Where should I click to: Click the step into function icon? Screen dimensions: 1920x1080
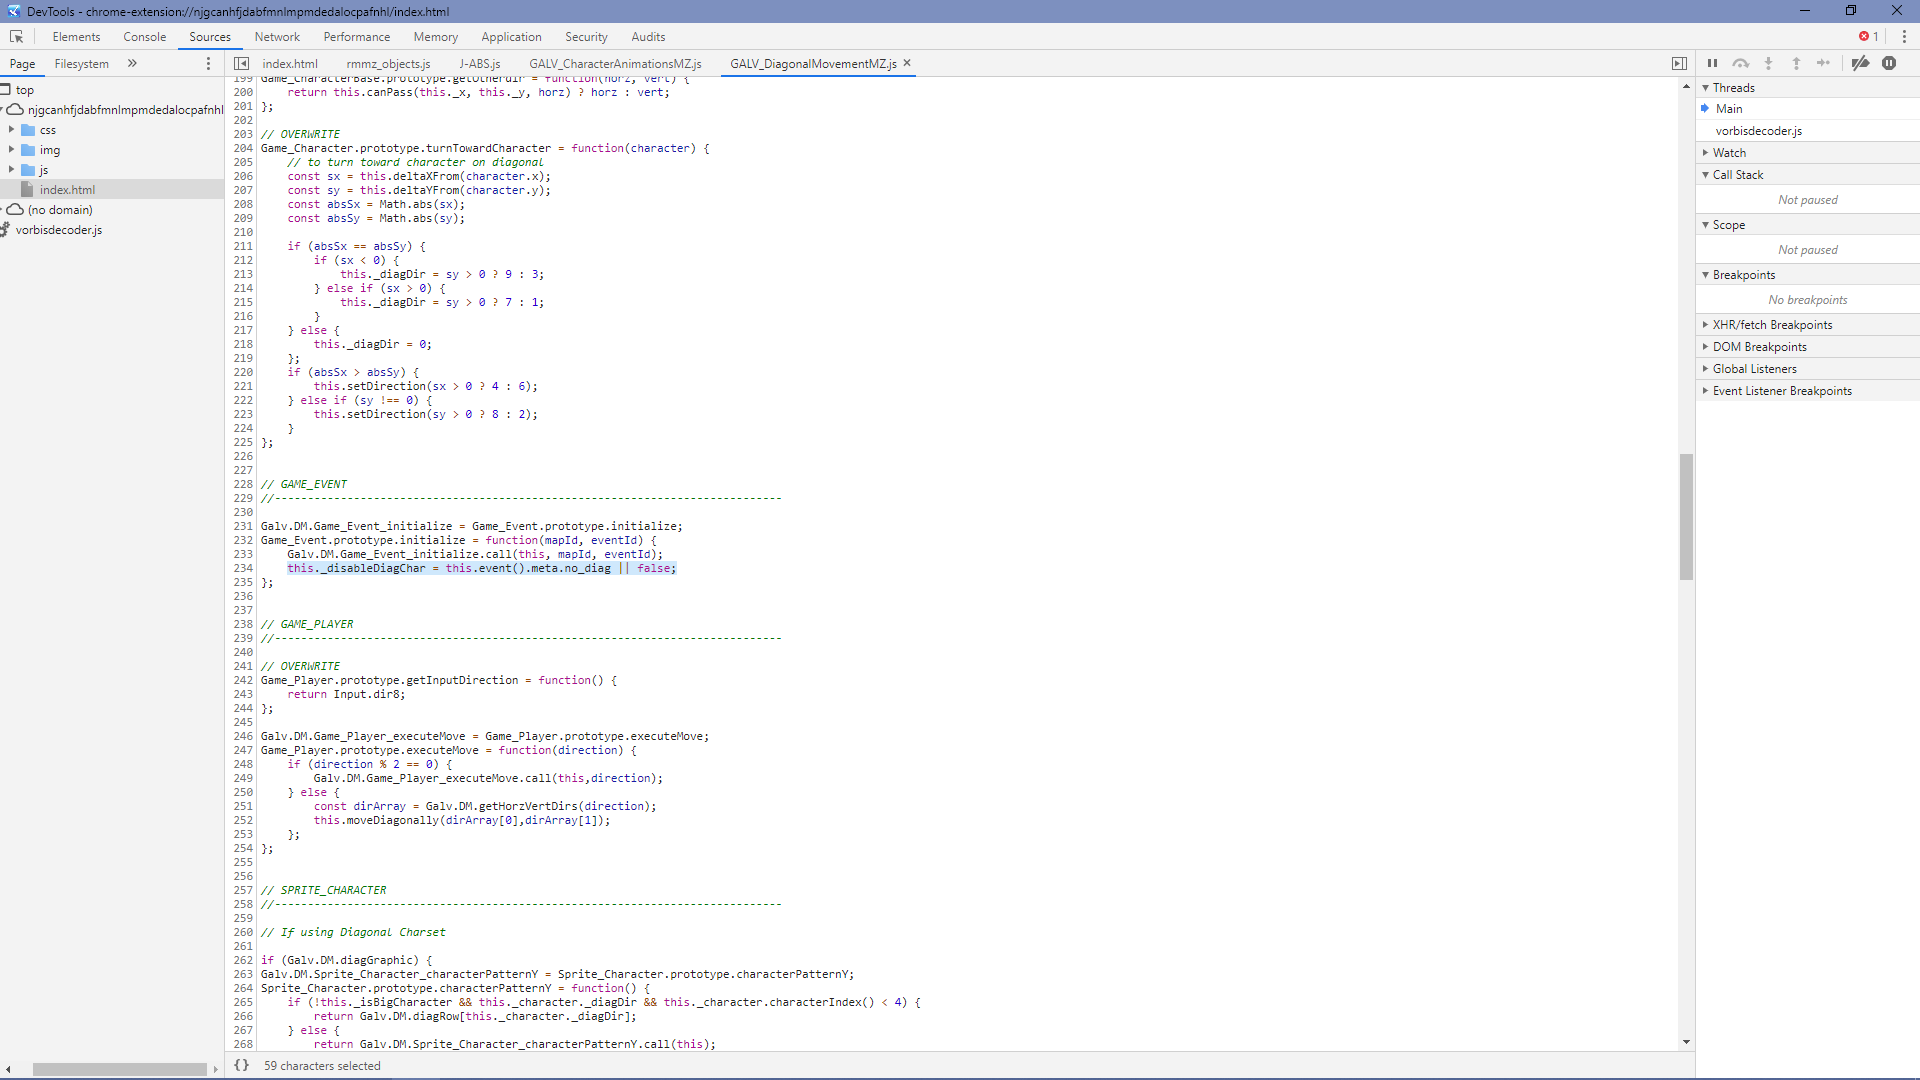pos(1768,63)
